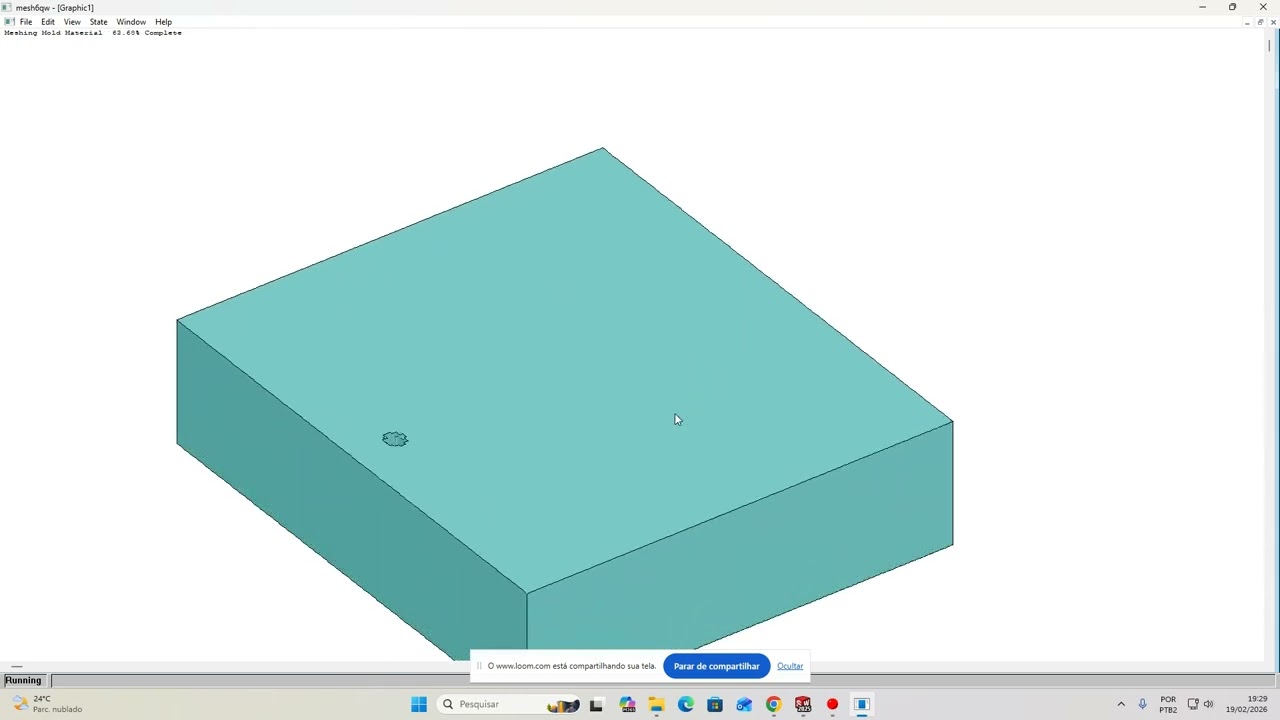Image resolution: width=1280 pixels, height=720 pixels.
Task: Click the Running status indicator
Action: (23, 681)
